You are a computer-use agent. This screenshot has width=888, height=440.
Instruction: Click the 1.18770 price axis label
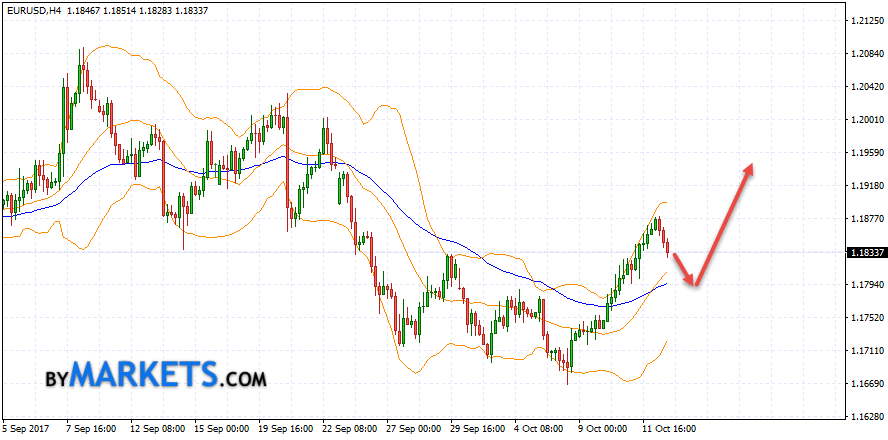862,219
